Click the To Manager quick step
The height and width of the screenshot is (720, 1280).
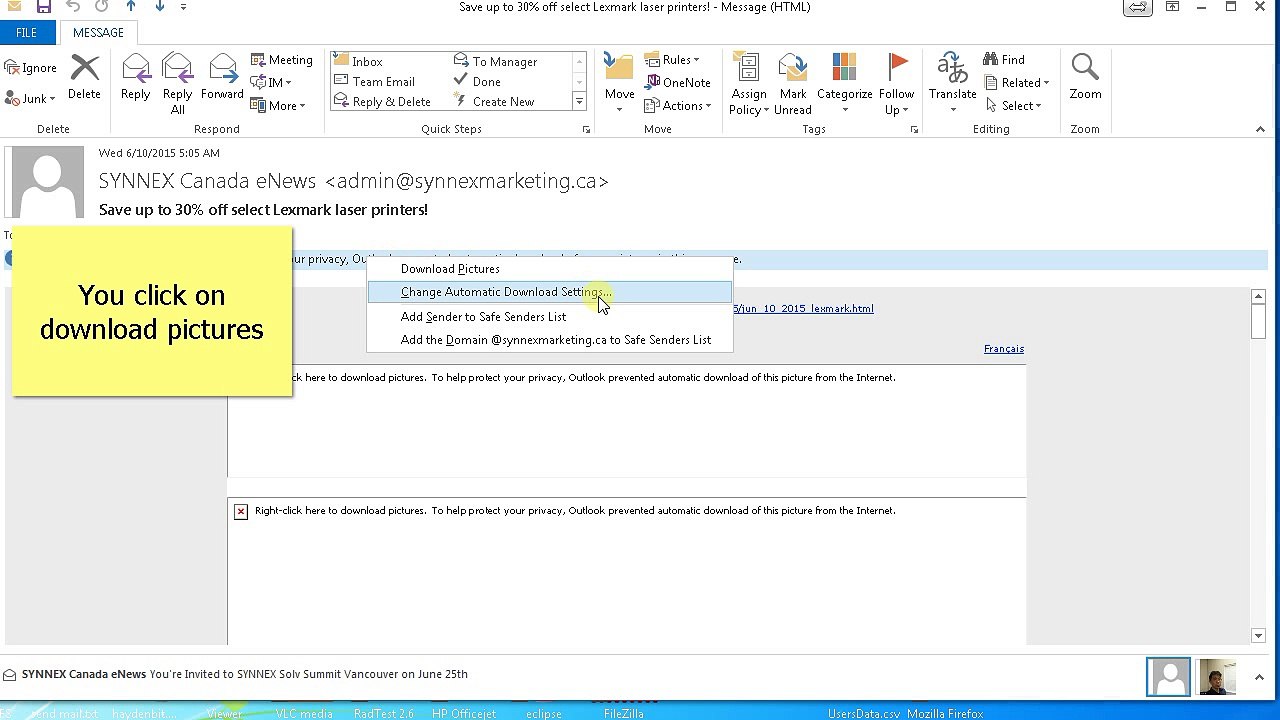(495, 62)
